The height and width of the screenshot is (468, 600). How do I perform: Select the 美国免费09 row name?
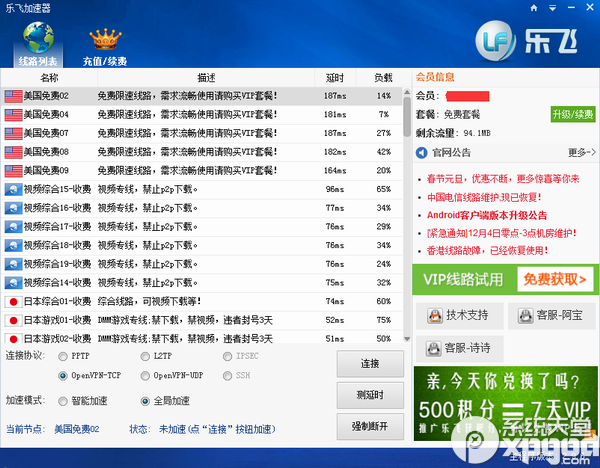46,171
